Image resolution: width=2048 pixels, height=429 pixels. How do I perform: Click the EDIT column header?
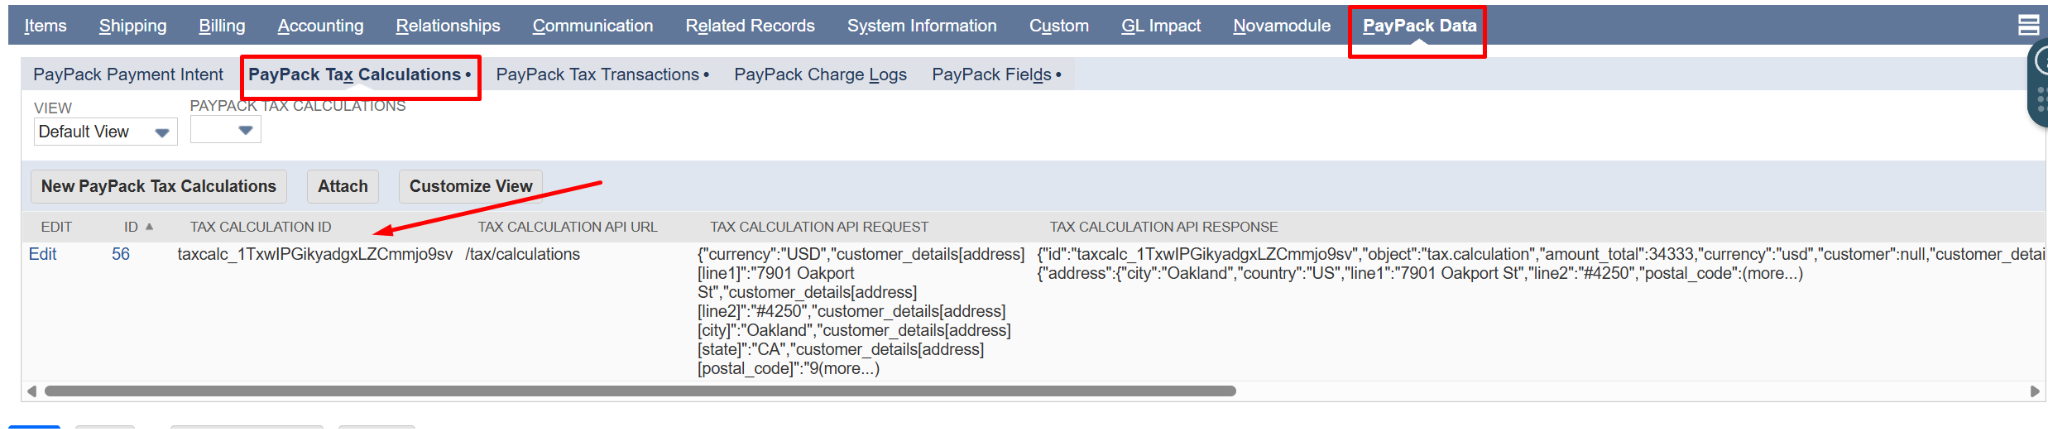pyautogui.click(x=56, y=227)
